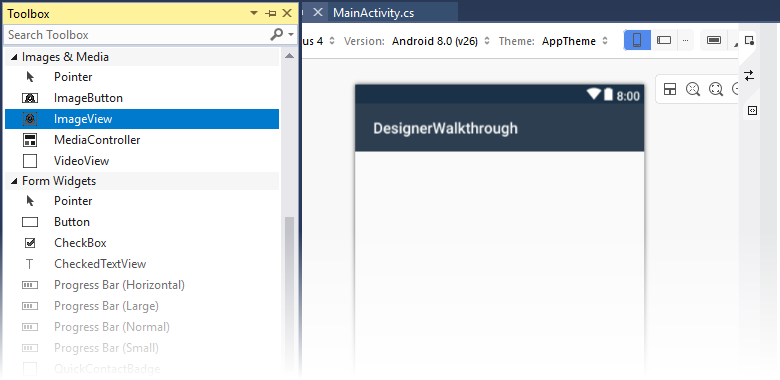Close the current document tab
Image resolution: width=780 pixels, height=380 pixels.
(x=317, y=12)
